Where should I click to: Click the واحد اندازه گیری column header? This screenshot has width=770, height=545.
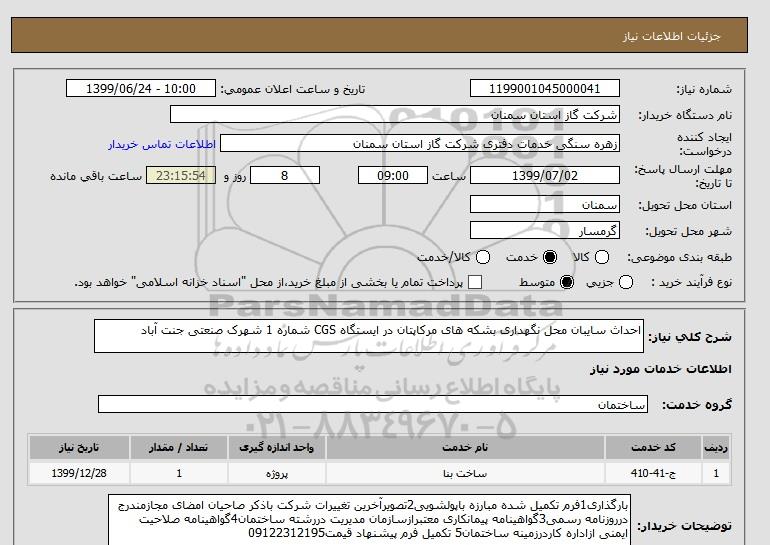click(276, 447)
